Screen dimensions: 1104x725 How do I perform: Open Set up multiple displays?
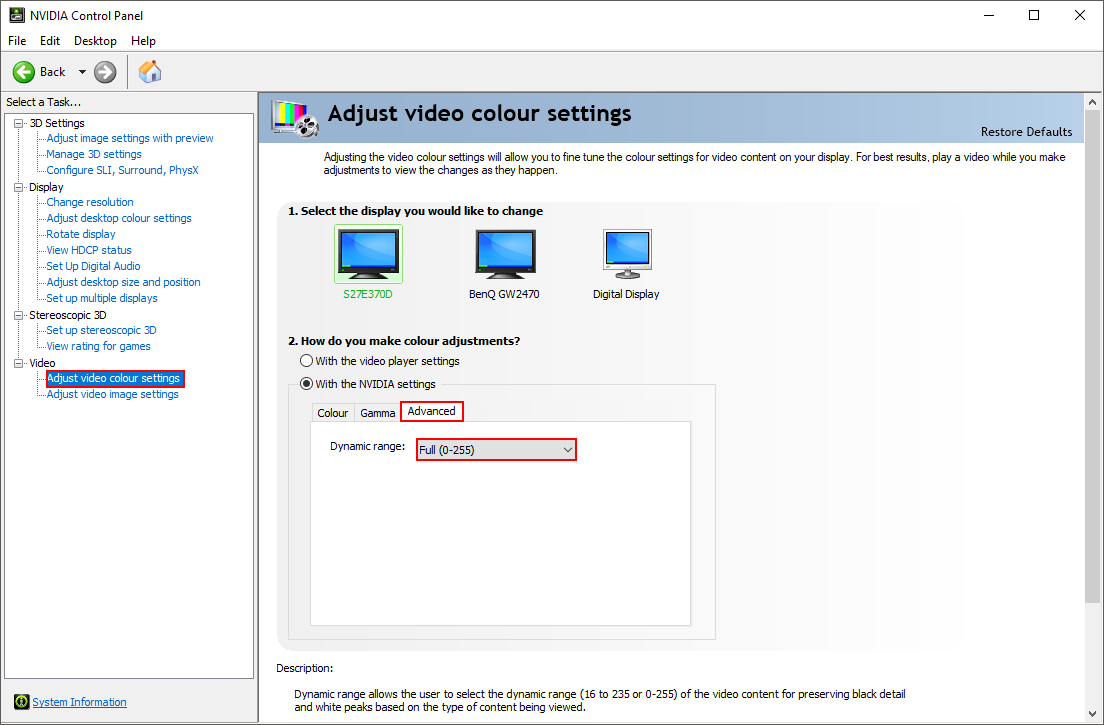(102, 298)
